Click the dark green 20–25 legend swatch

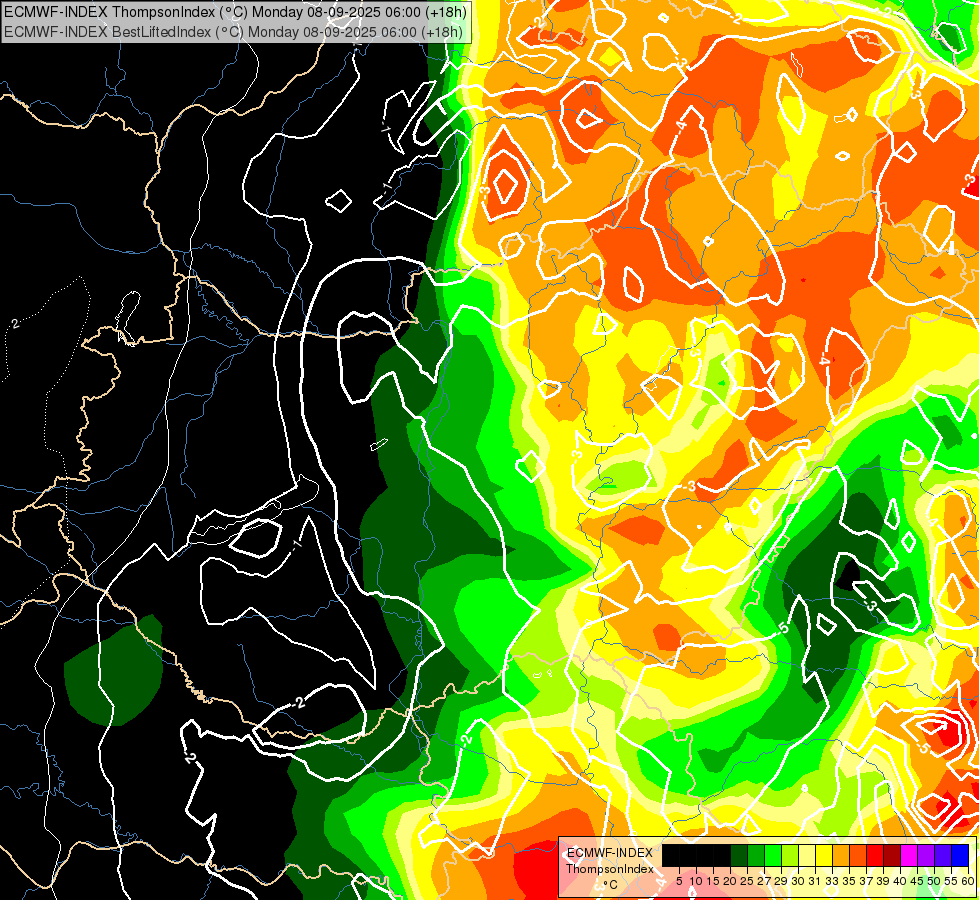pos(739,855)
